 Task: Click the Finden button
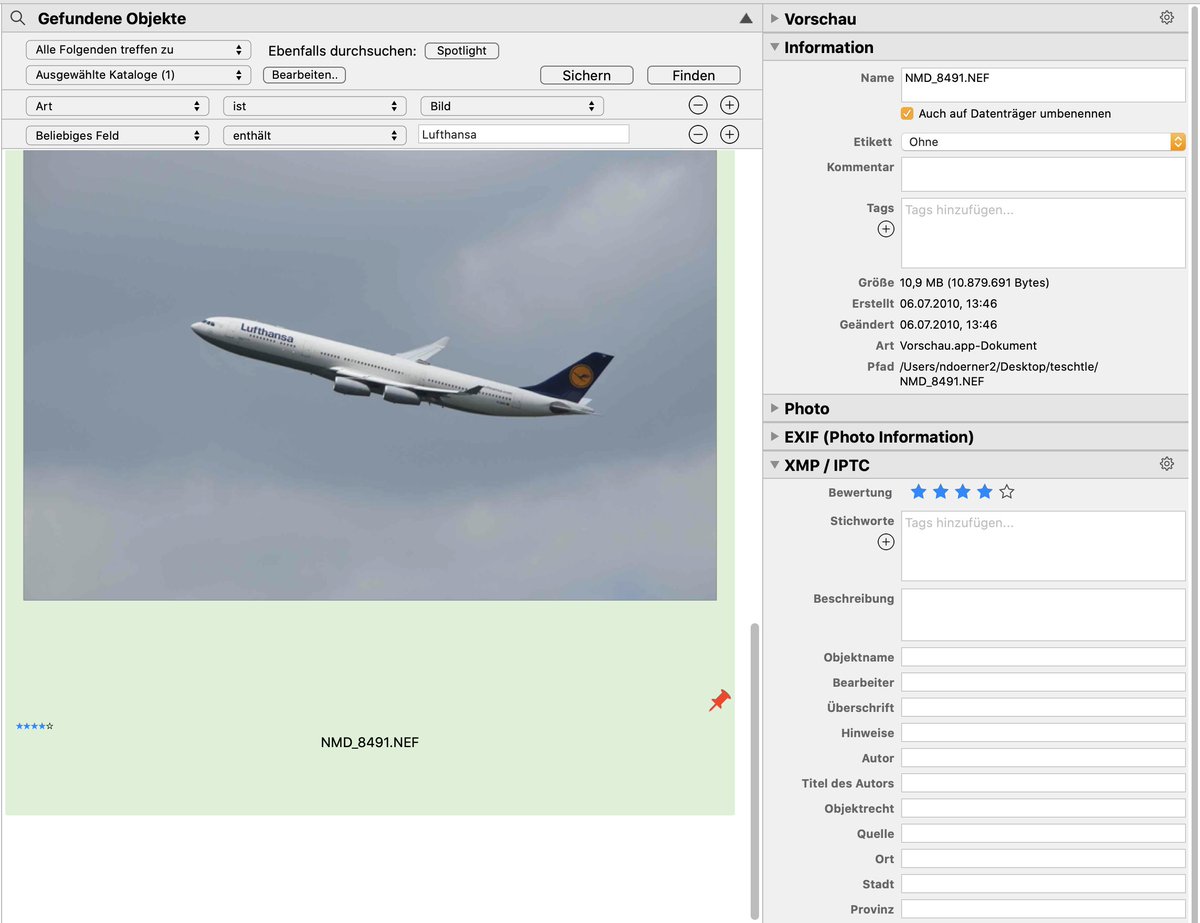point(694,75)
